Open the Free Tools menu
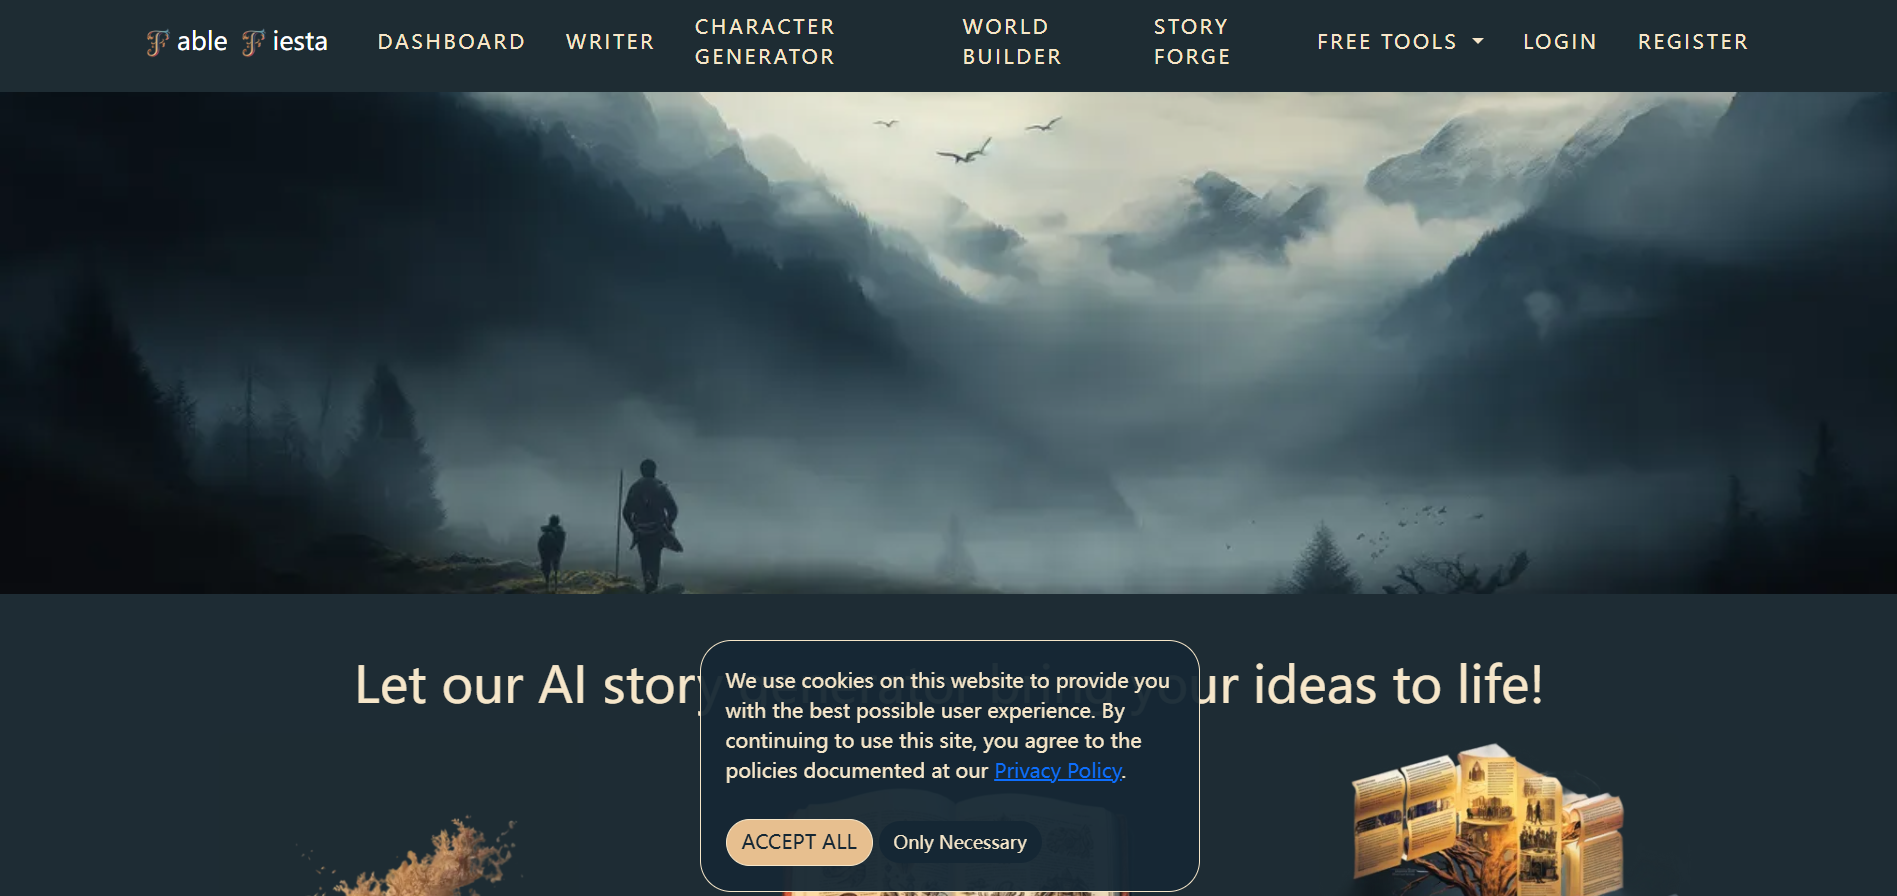1897x896 pixels. pos(1400,42)
